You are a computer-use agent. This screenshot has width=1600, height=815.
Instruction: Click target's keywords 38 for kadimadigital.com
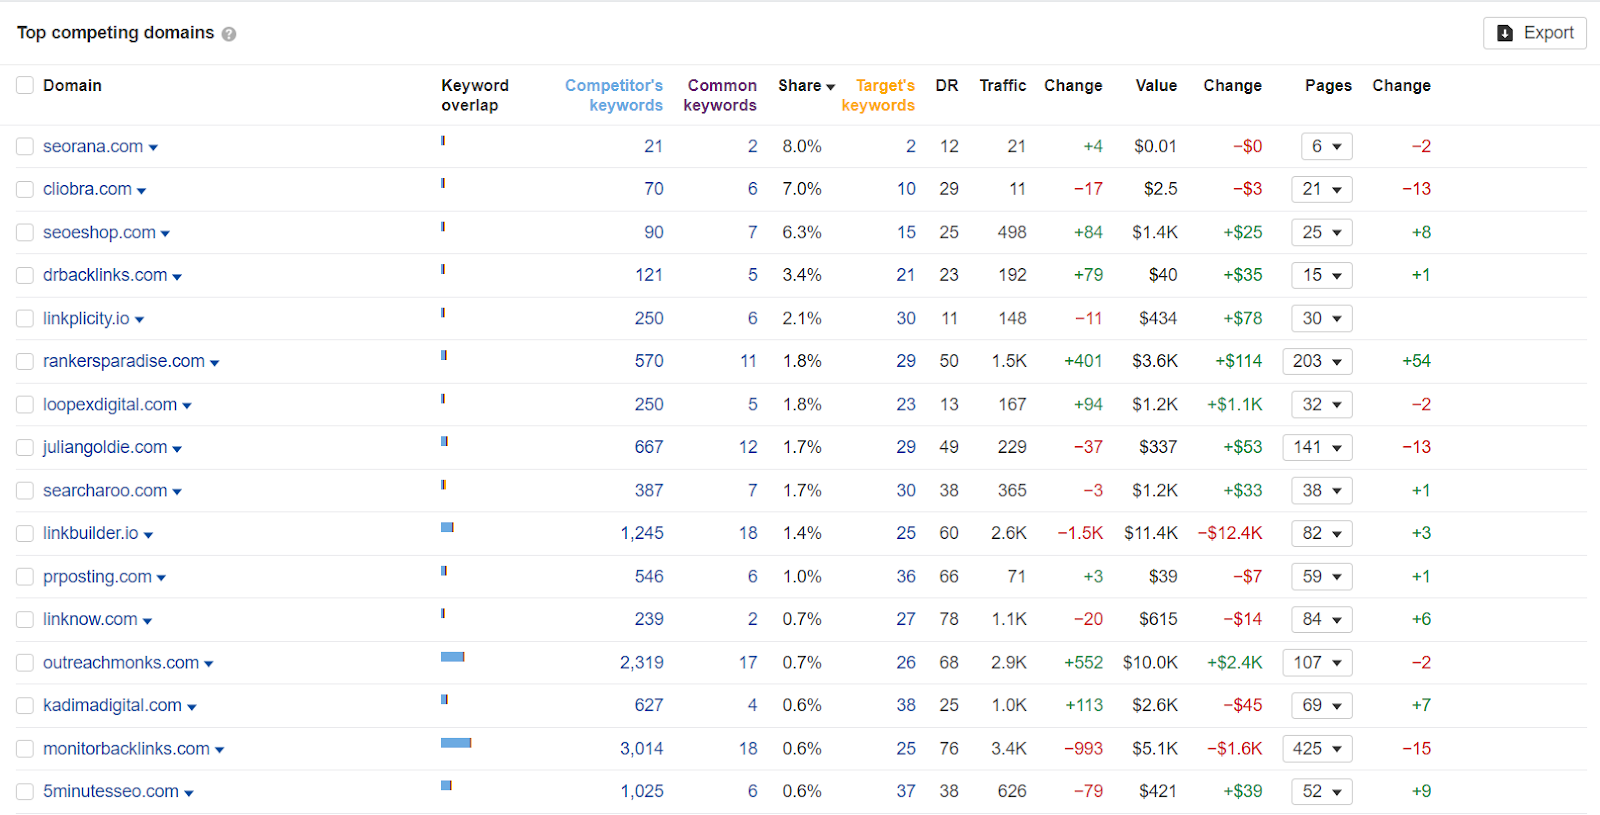(x=906, y=706)
